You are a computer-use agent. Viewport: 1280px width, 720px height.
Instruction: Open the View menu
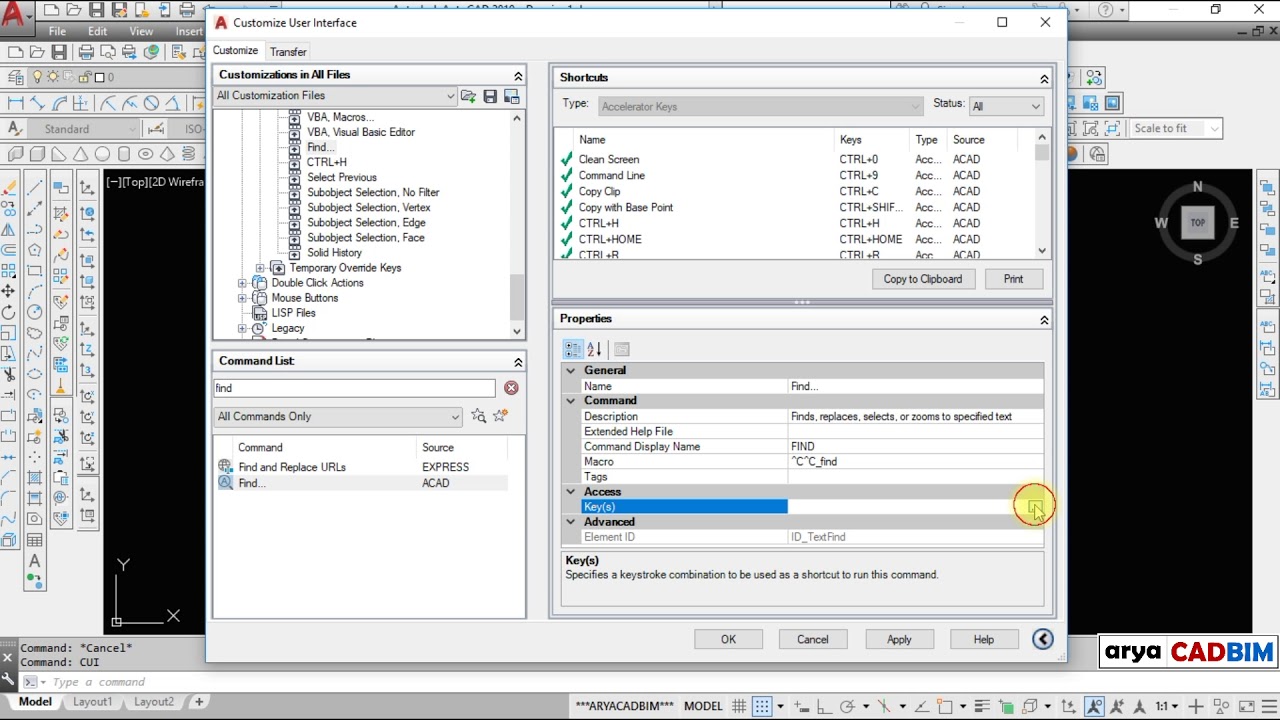point(141,31)
